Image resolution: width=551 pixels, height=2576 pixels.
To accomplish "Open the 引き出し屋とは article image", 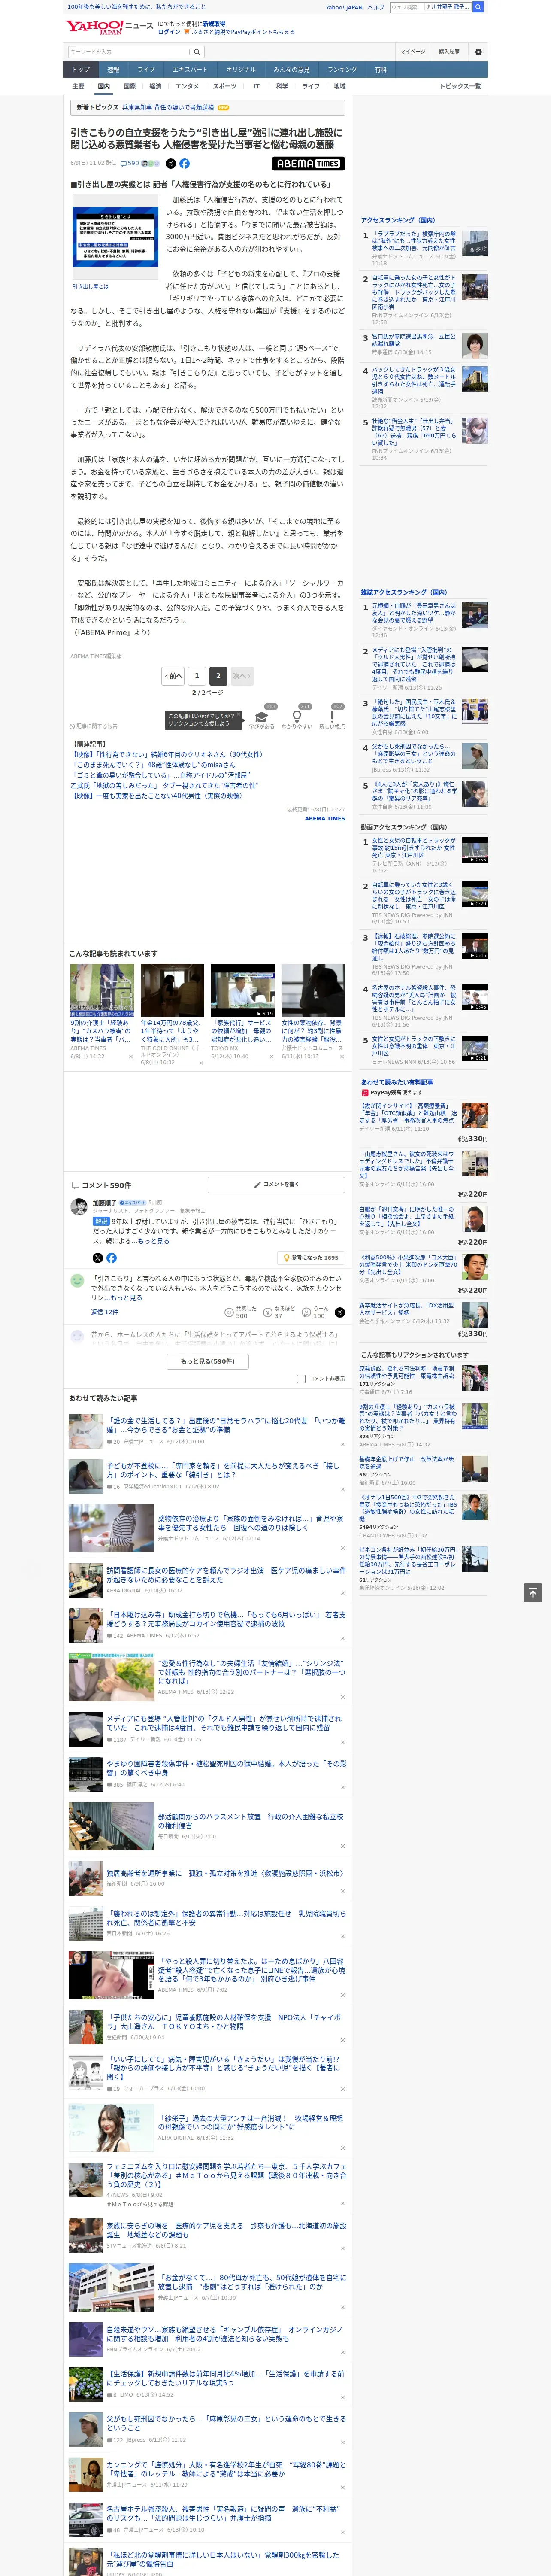I will (x=115, y=237).
